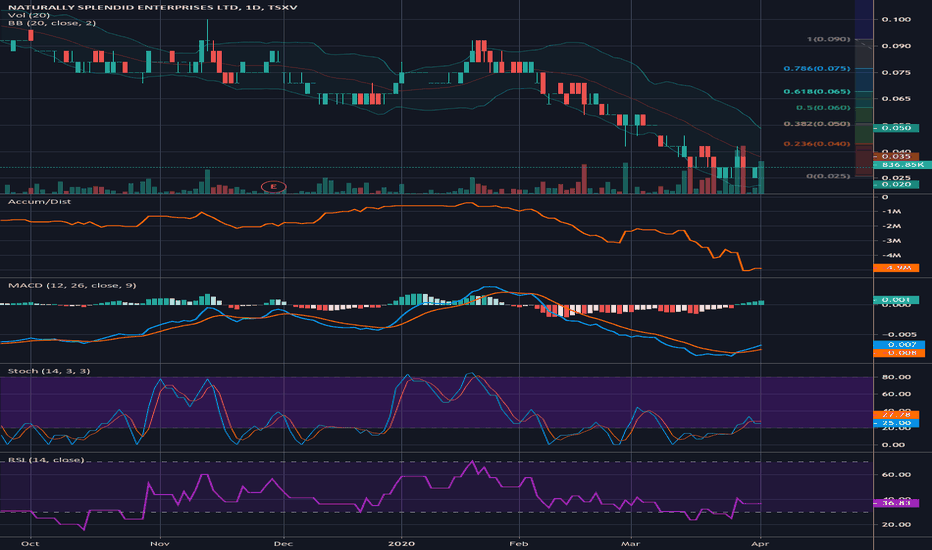Click the -3M Accum/Dist axis value

tap(892, 241)
